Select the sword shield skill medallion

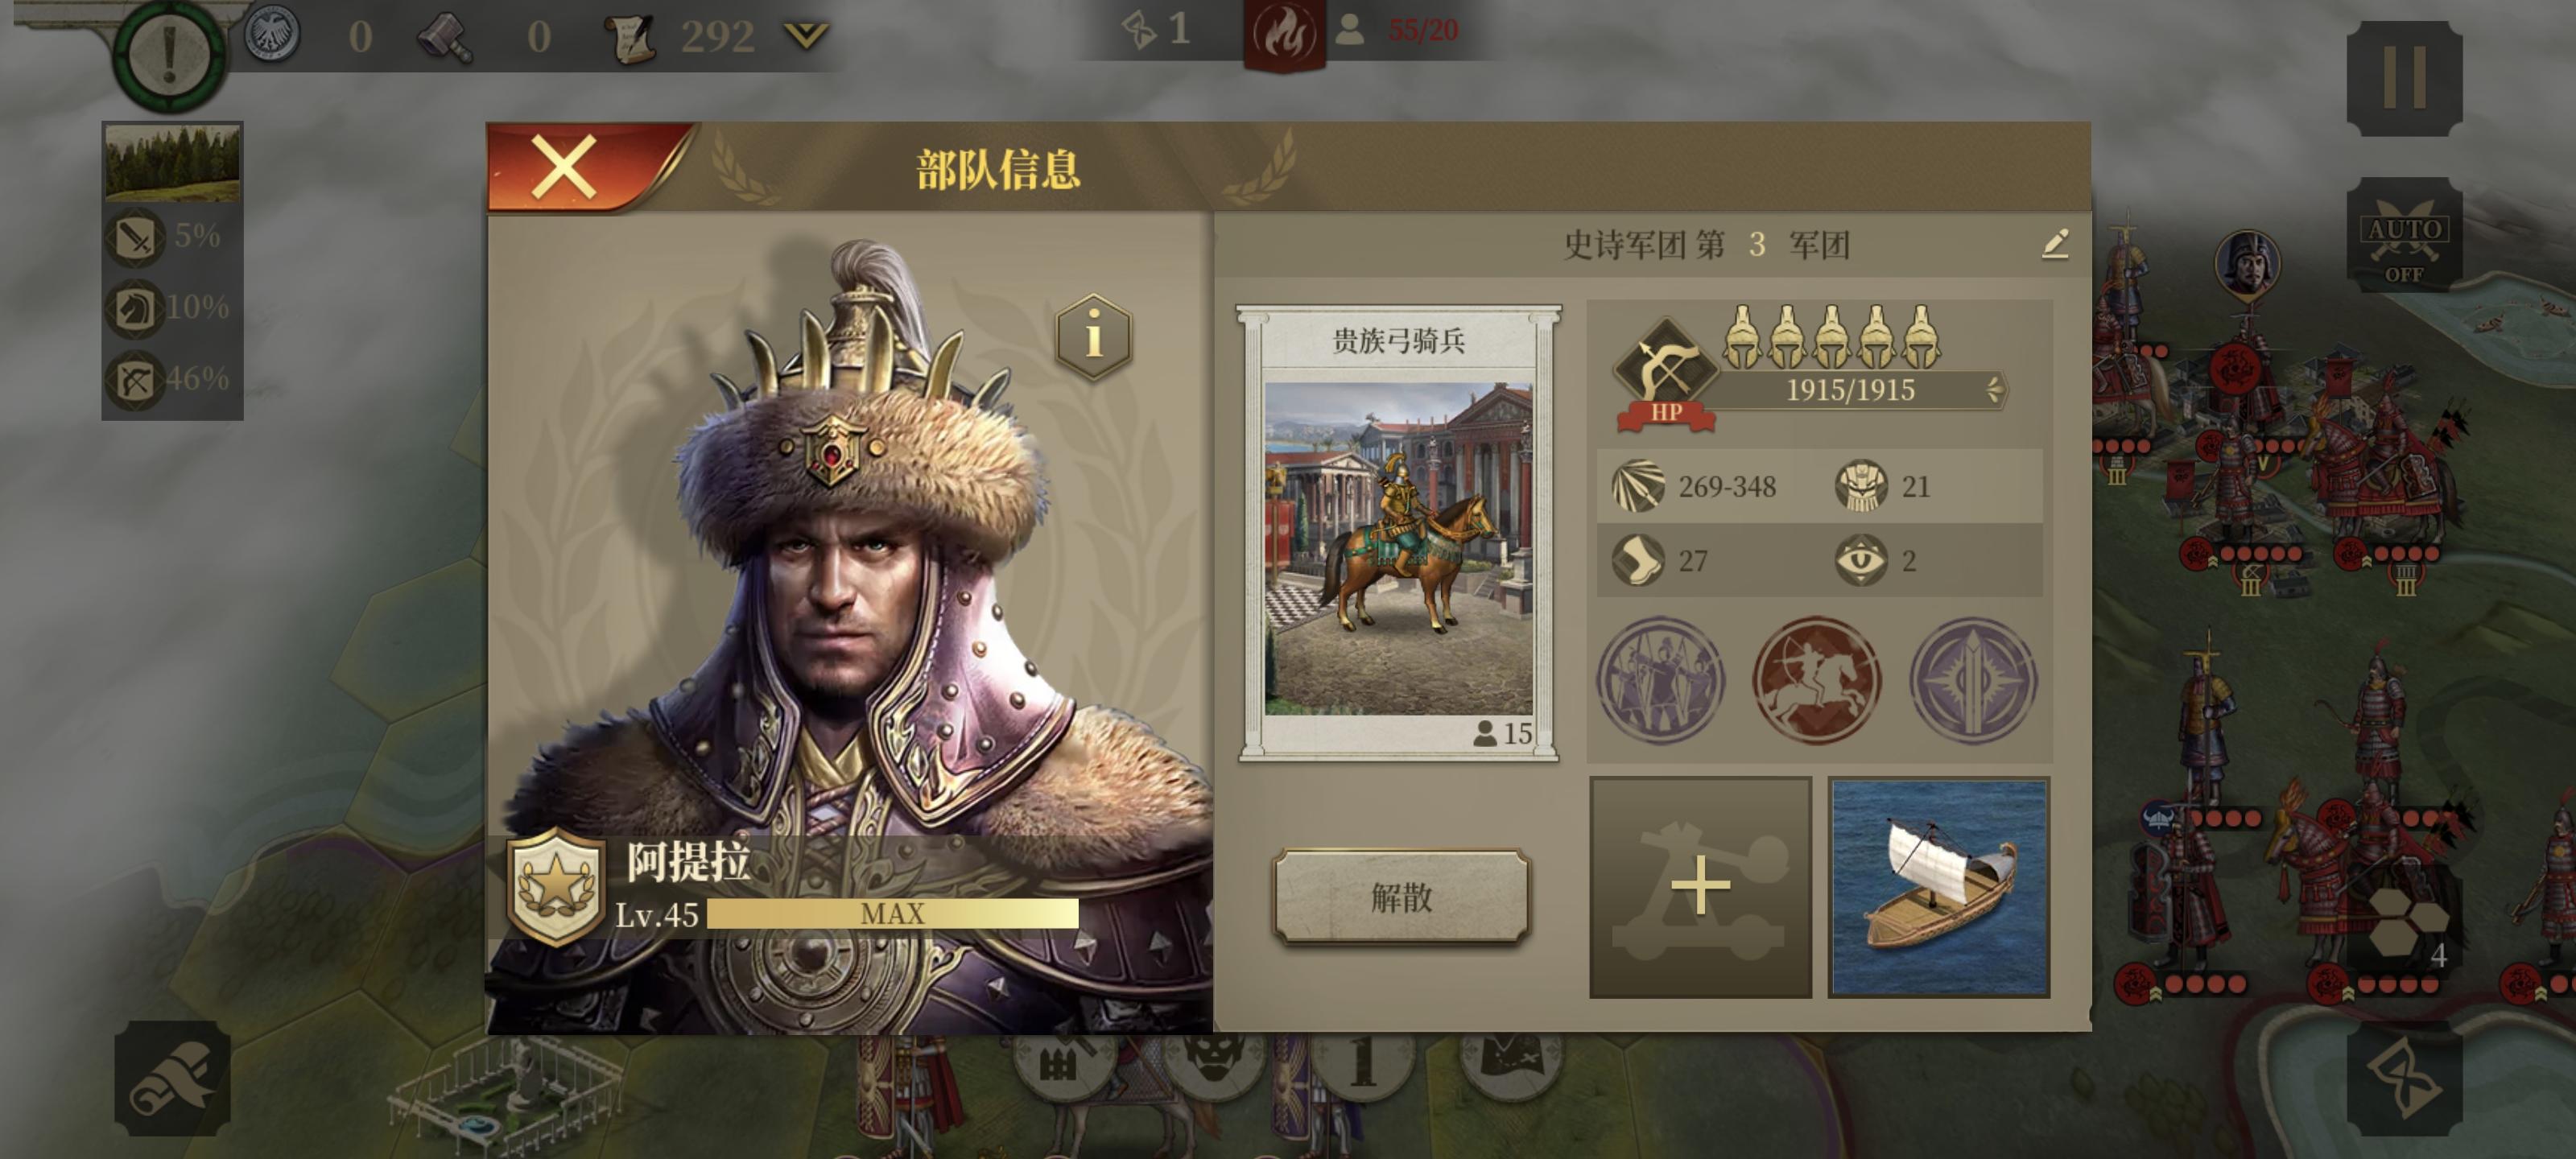point(1973,681)
